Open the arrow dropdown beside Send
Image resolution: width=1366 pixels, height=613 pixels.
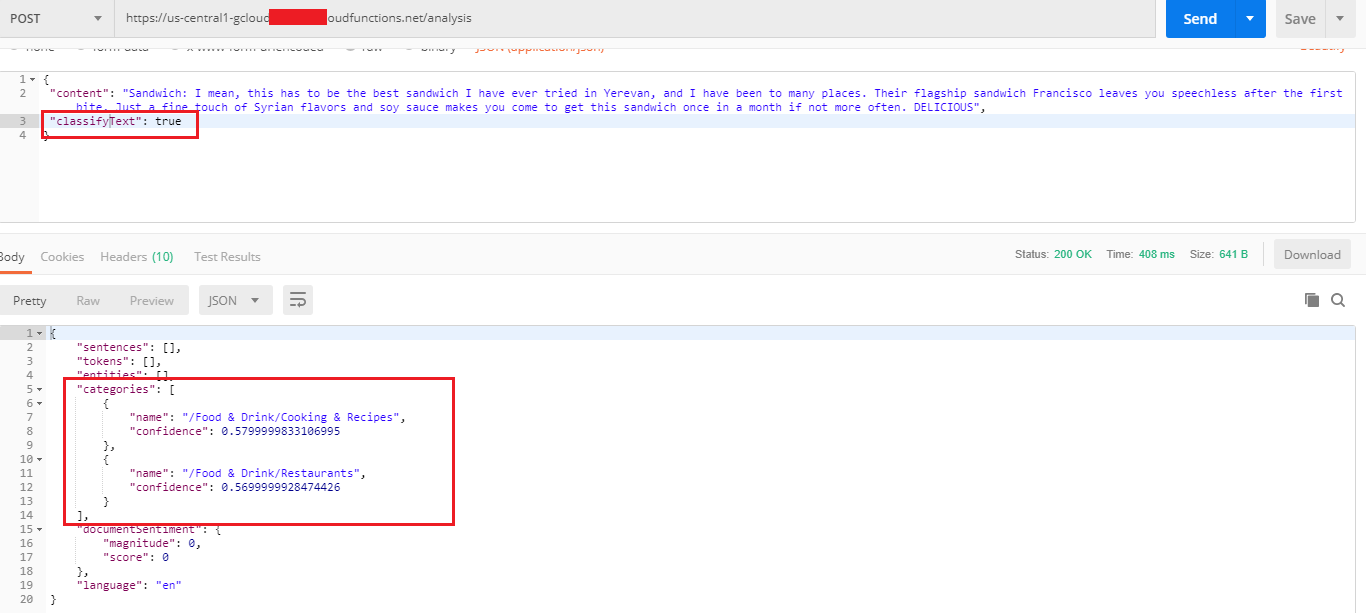1250,18
